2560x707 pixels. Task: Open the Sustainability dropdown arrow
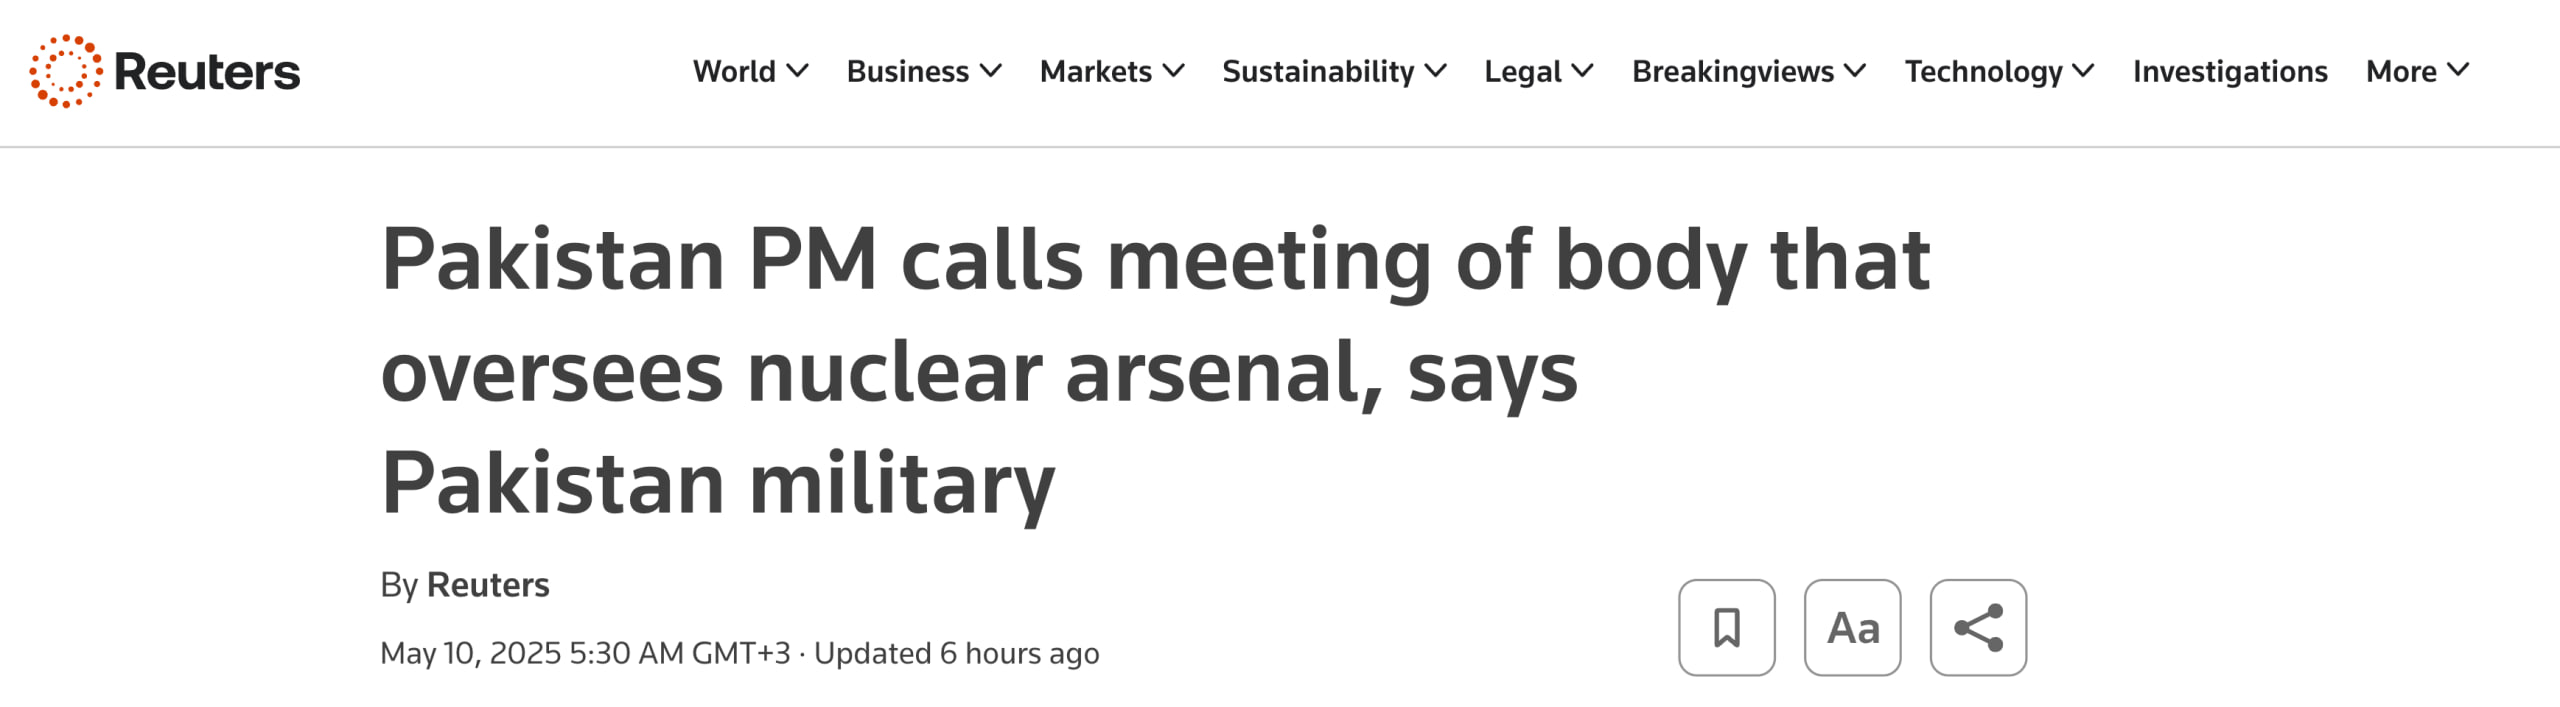1436,71
